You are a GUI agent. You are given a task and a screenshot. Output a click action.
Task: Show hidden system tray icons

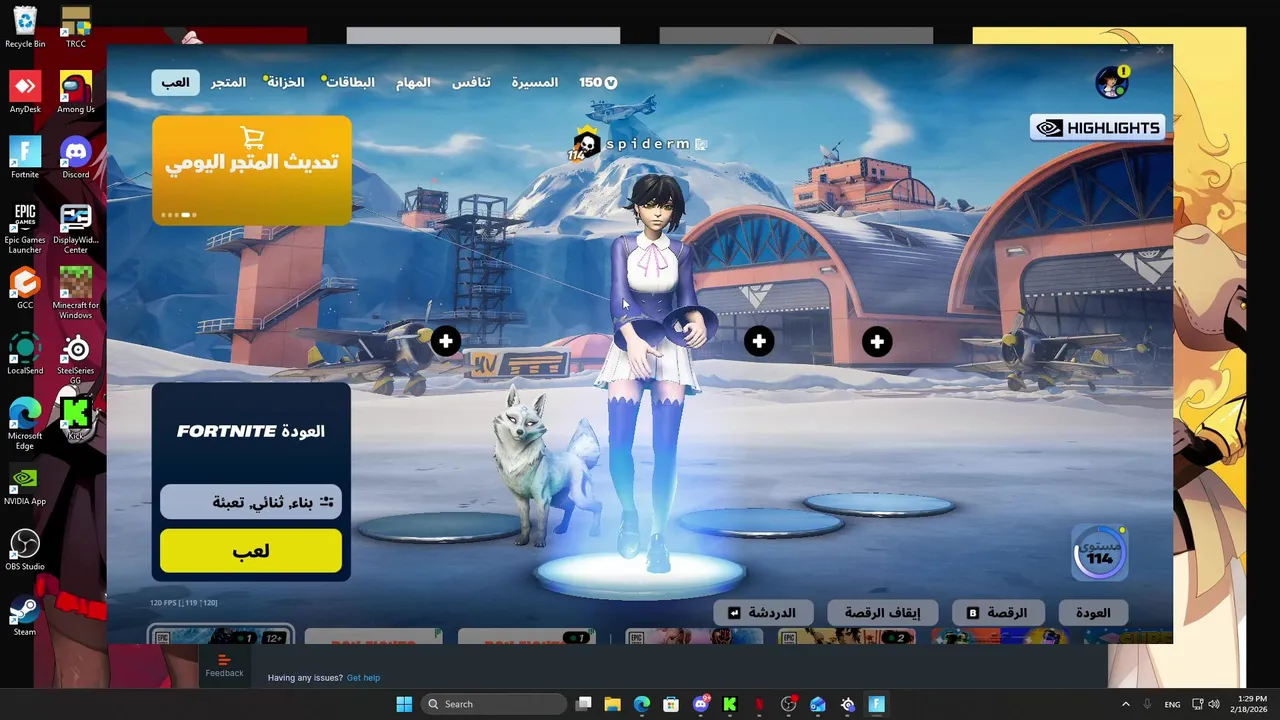[1125, 704]
